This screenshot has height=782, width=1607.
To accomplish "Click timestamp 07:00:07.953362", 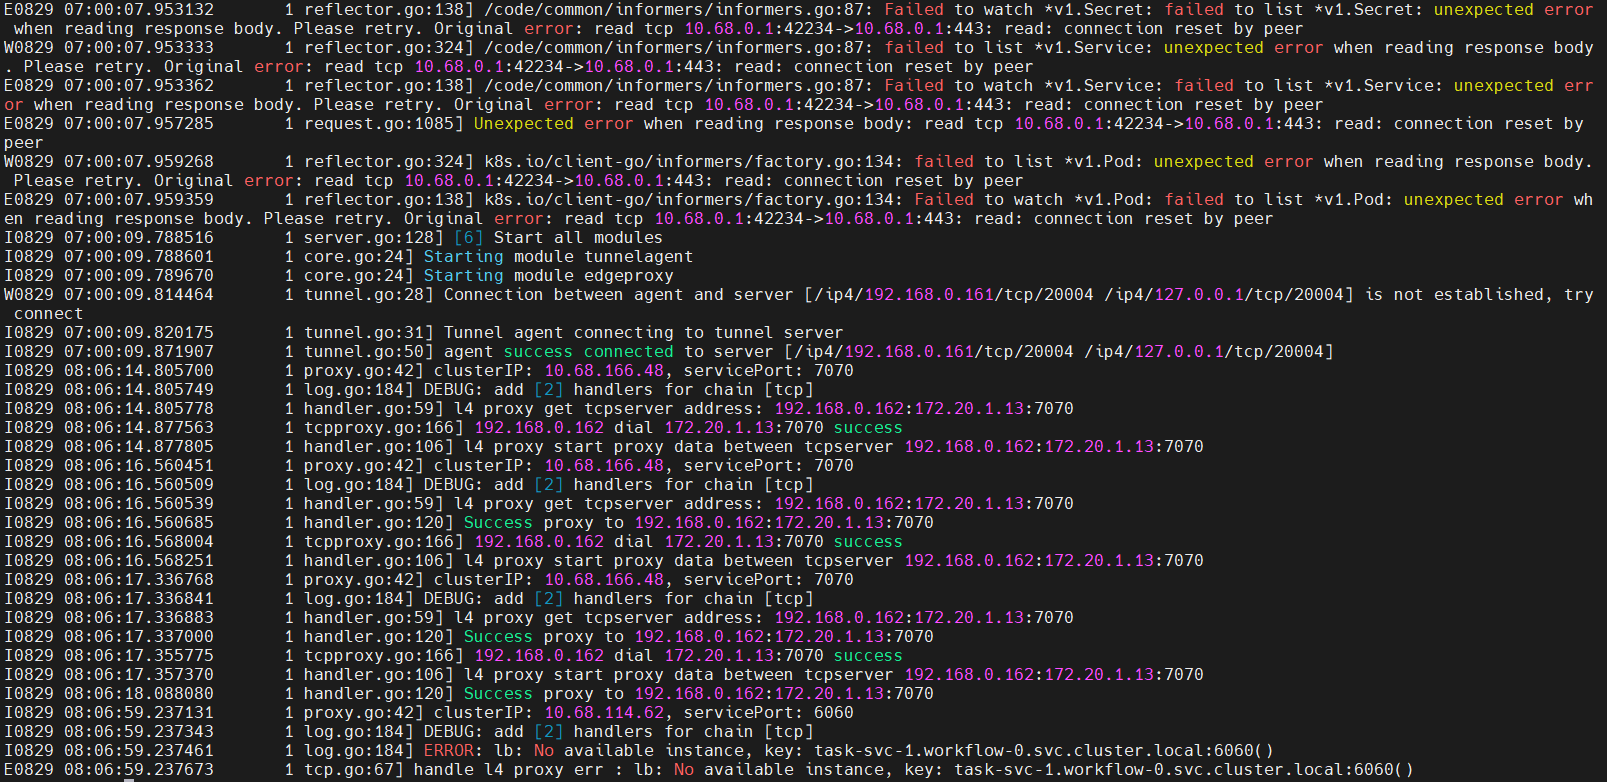I will click(x=139, y=86).
